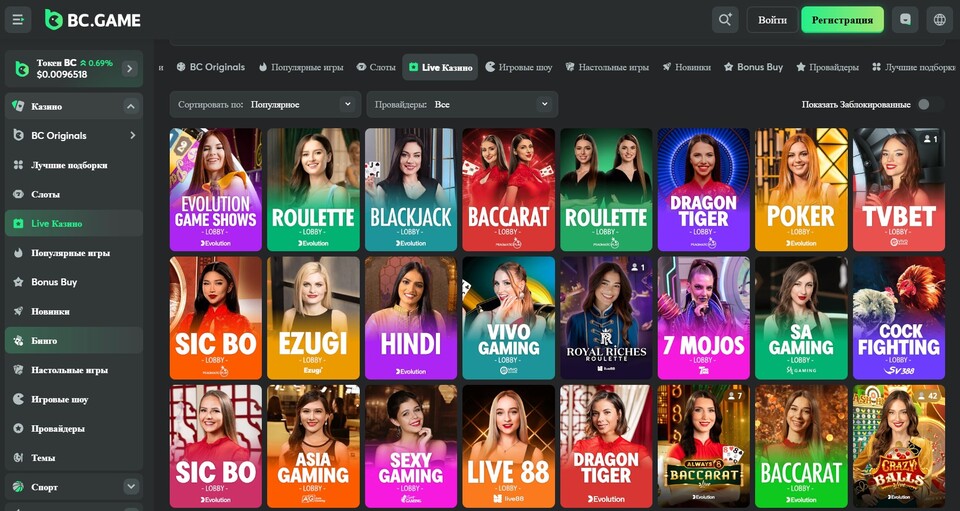Open the Poker lobby tile
The height and width of the screenshot is (511, 960).
click(801, 190)
